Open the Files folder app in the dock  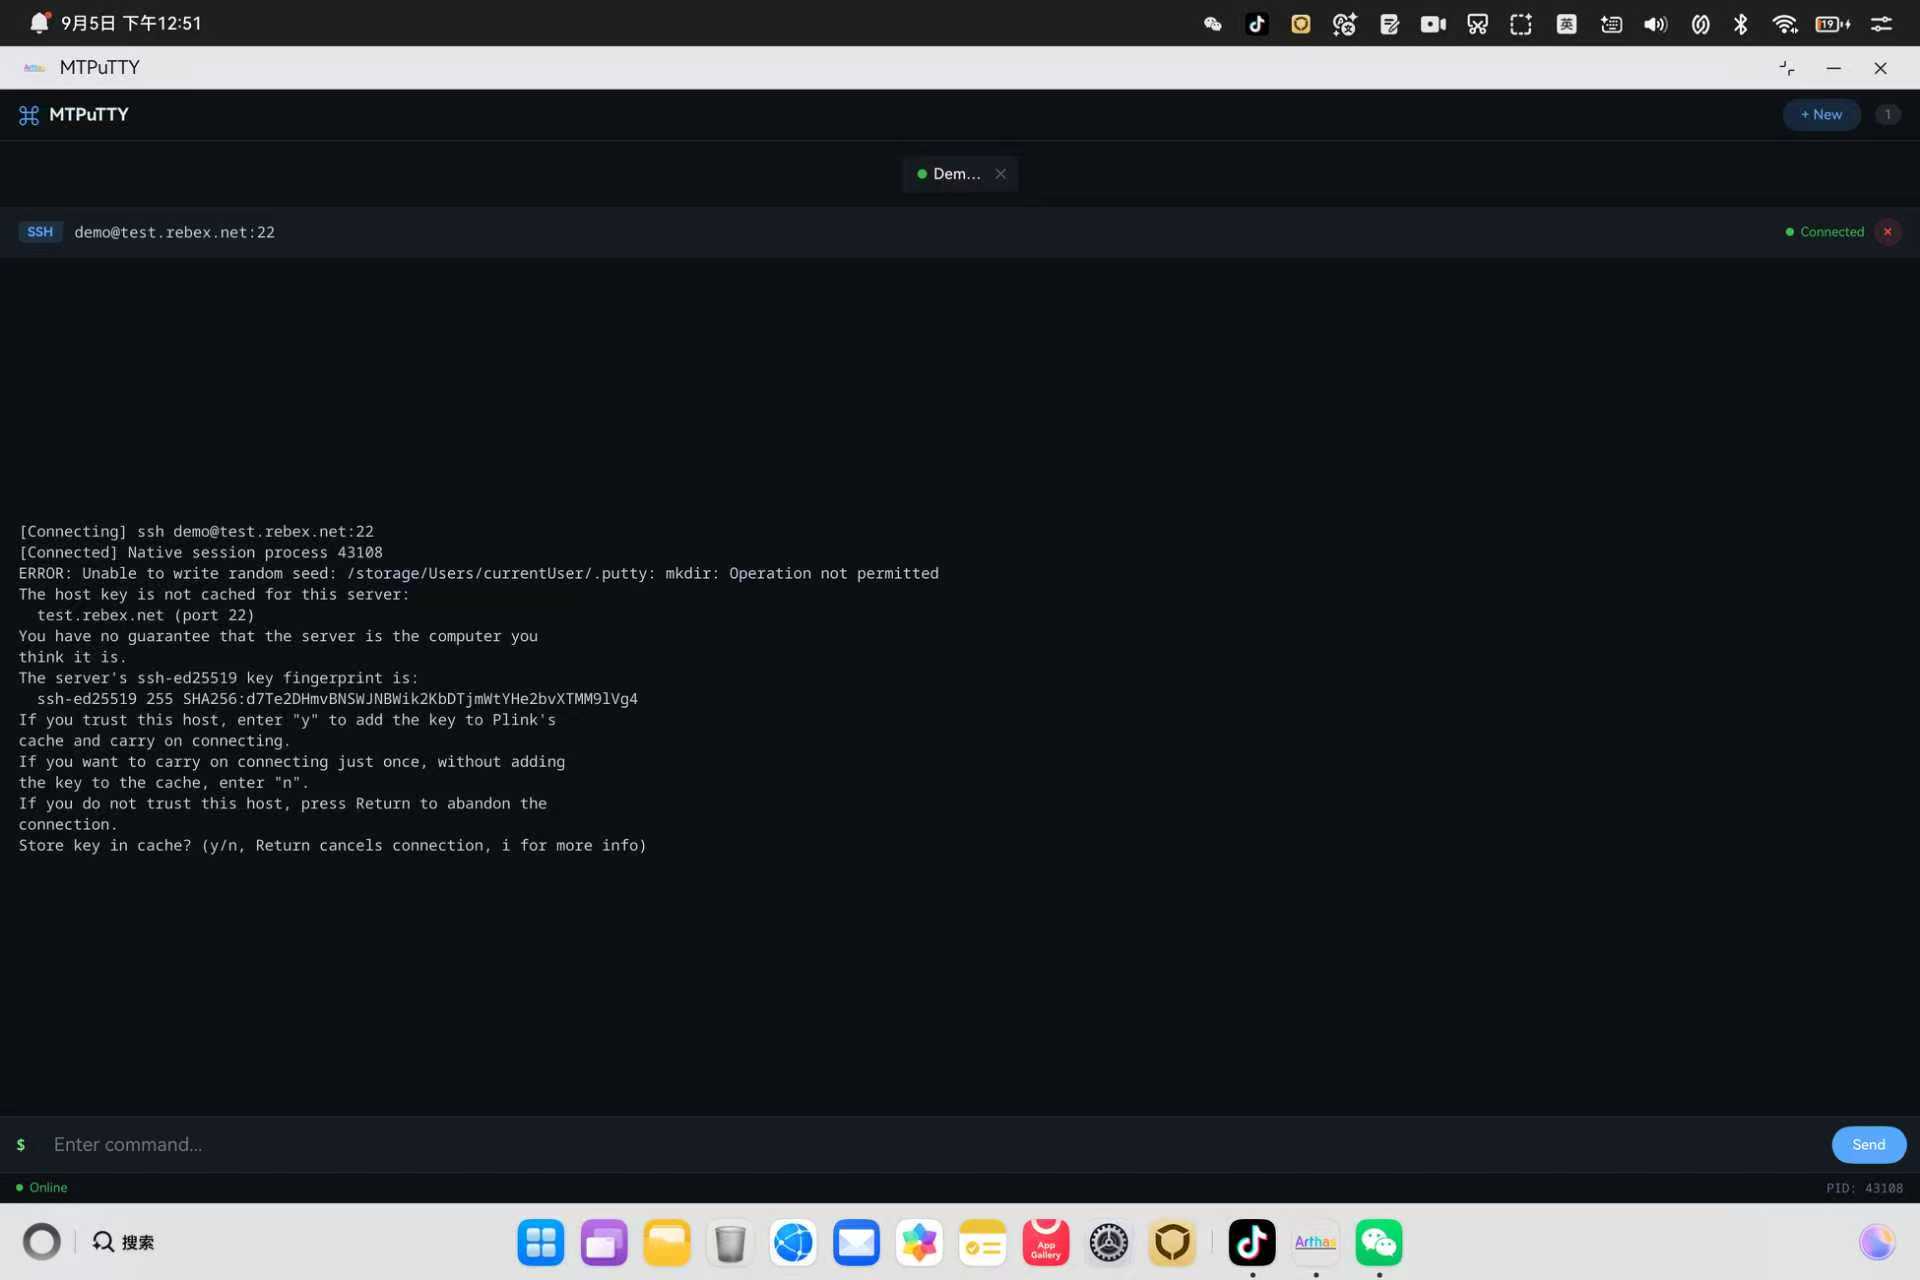click(x=667, y=1243)
